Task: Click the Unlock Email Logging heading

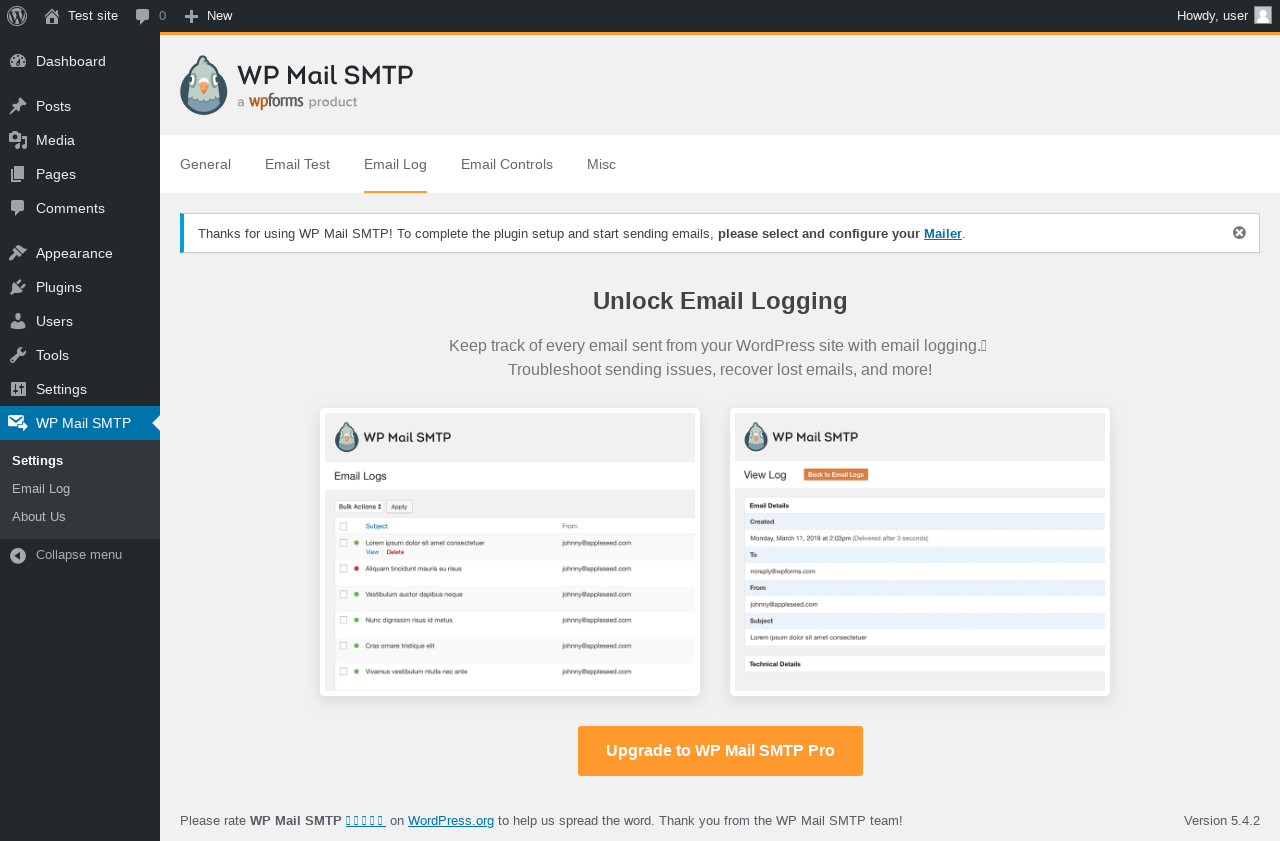Action: point(720,301)
